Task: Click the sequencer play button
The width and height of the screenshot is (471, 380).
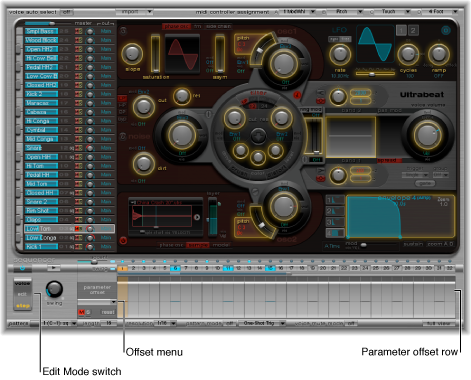Action: [53, 268]
